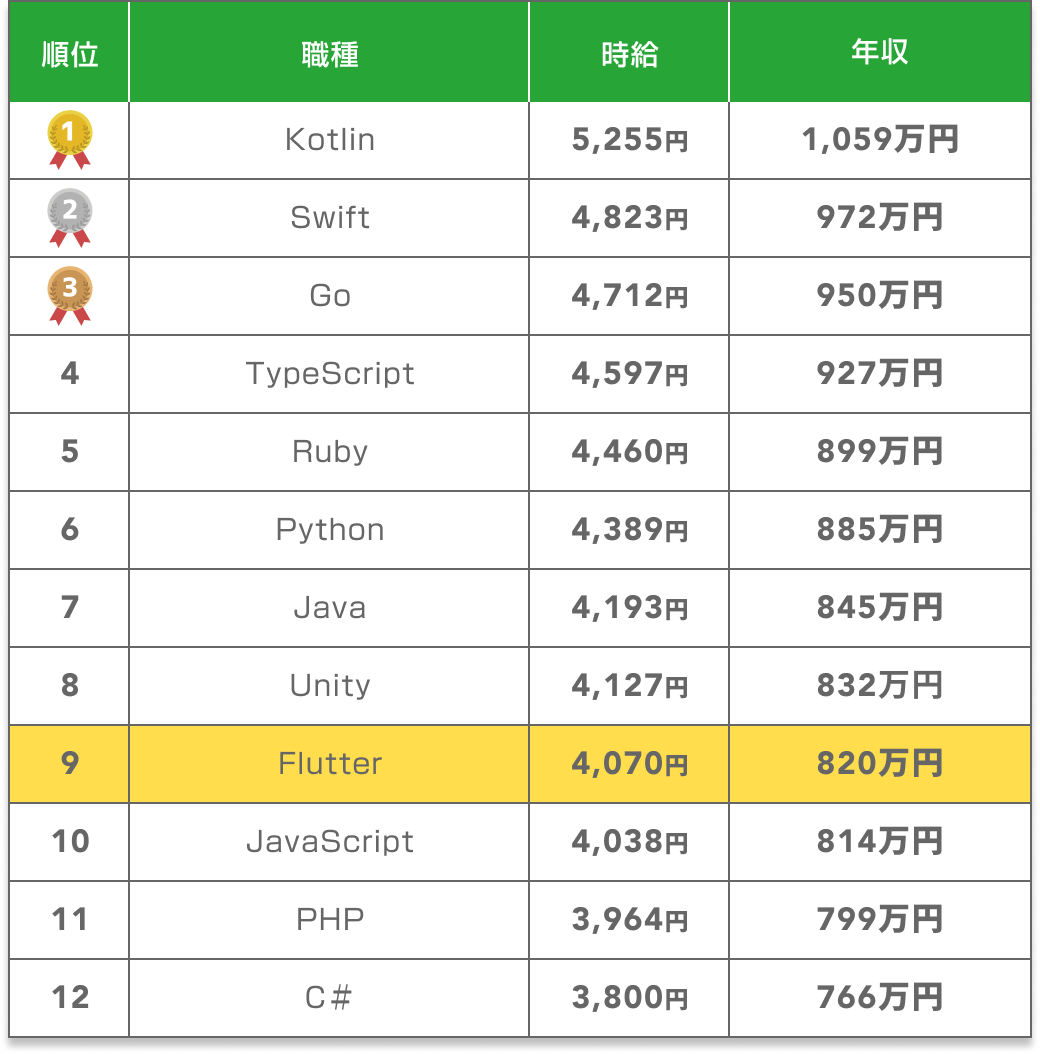1040x1054 pixels.
Task: Select the Kotlin row name
Action: coord(330,140)
